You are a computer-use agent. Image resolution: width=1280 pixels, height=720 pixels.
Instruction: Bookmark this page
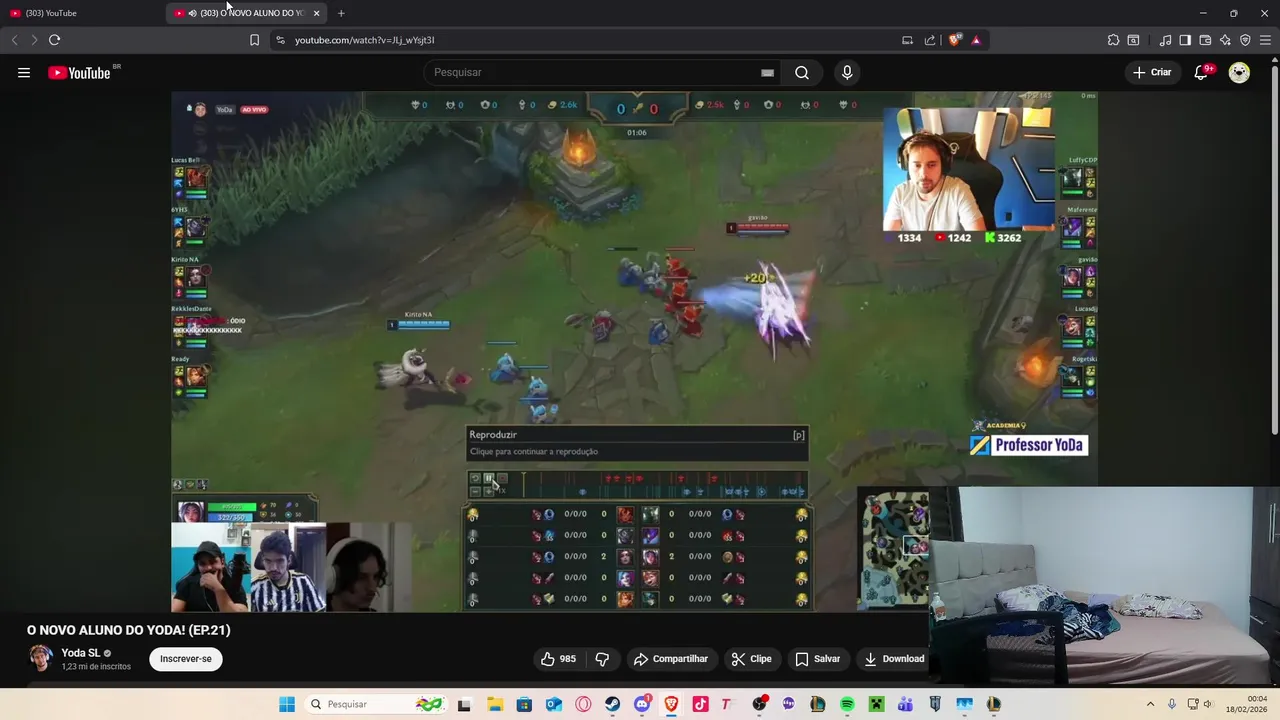pos(254,40)
